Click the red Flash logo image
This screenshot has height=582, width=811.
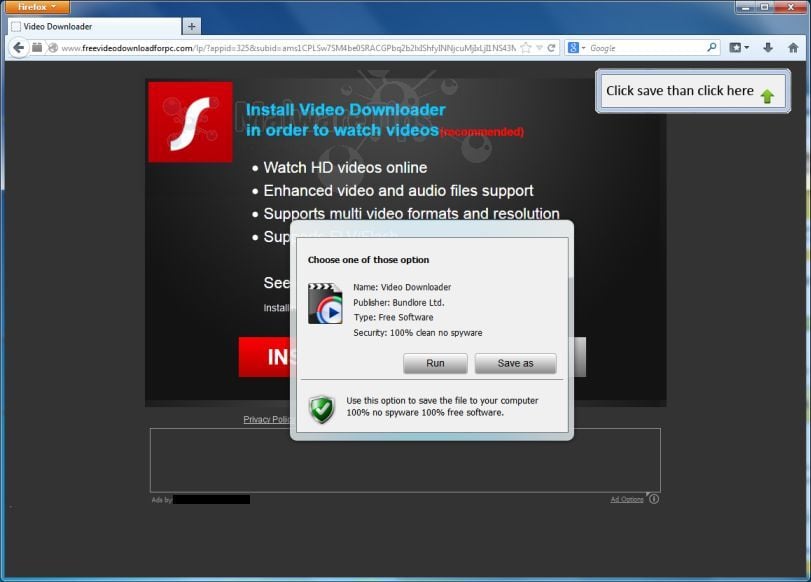coord(190,122)
